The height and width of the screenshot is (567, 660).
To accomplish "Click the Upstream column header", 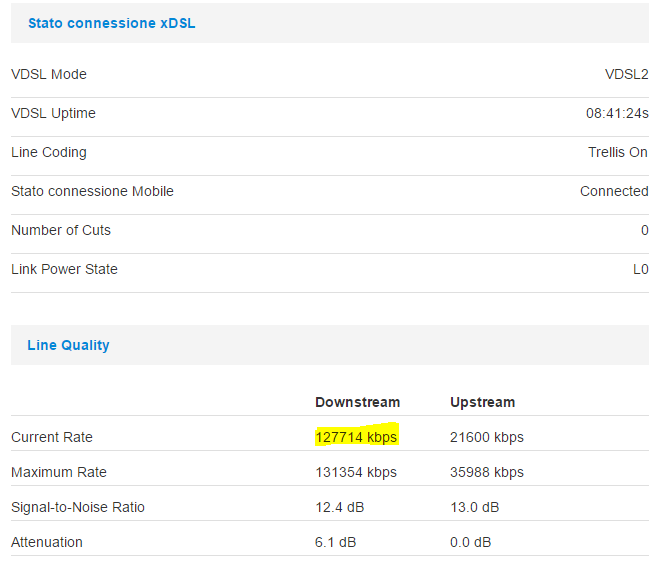I will (x=482, y=402).
